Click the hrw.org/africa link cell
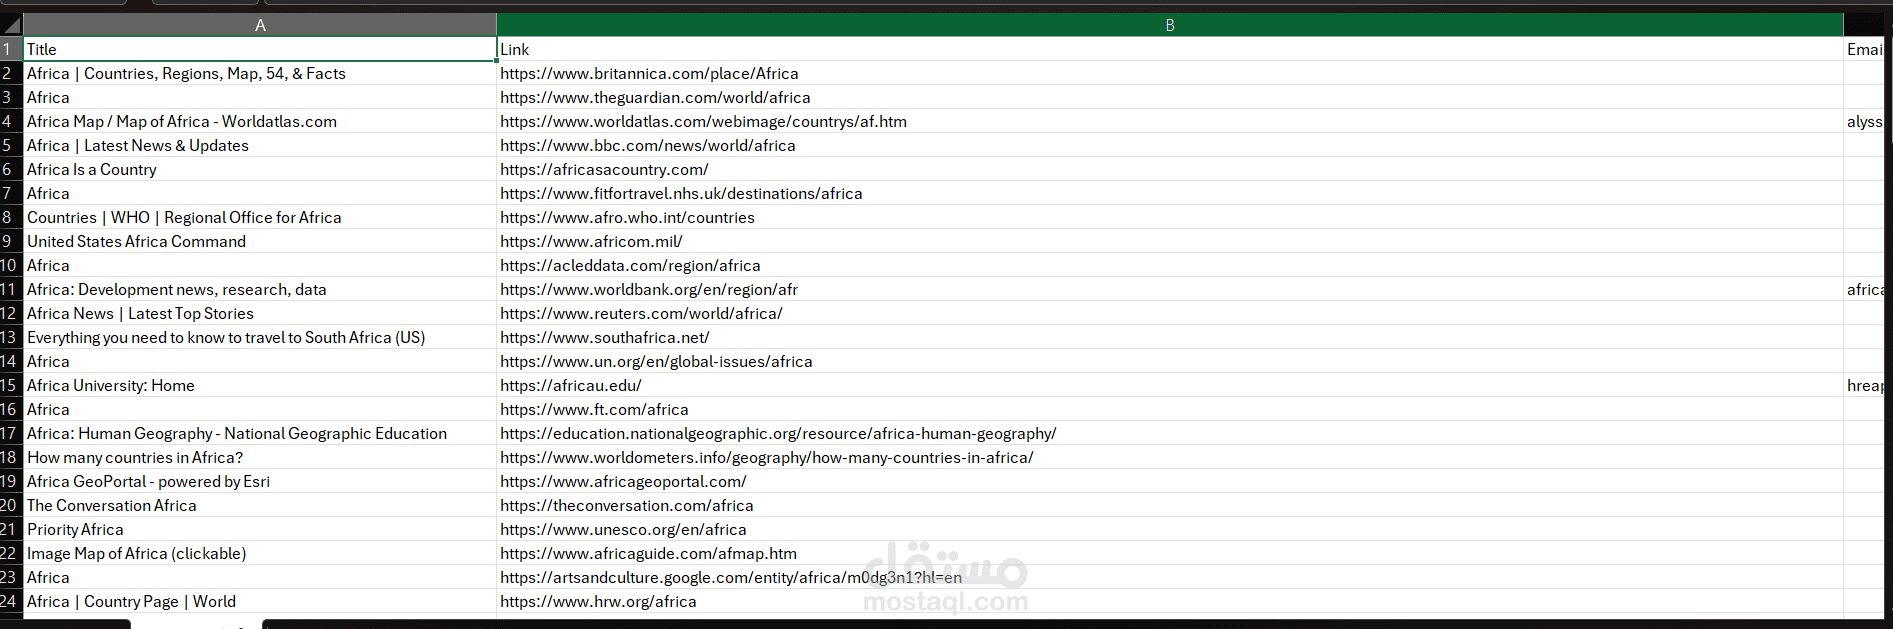 coord(1170,601)
